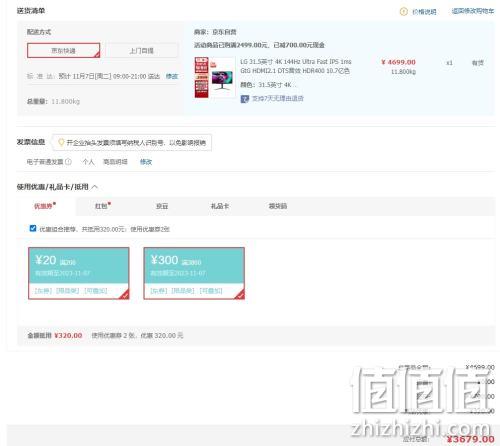The width and height of the screenshot is (500, 446).
Task: Open the LG 31.5英寸 4K product title
Action: (x=296, y=66)
